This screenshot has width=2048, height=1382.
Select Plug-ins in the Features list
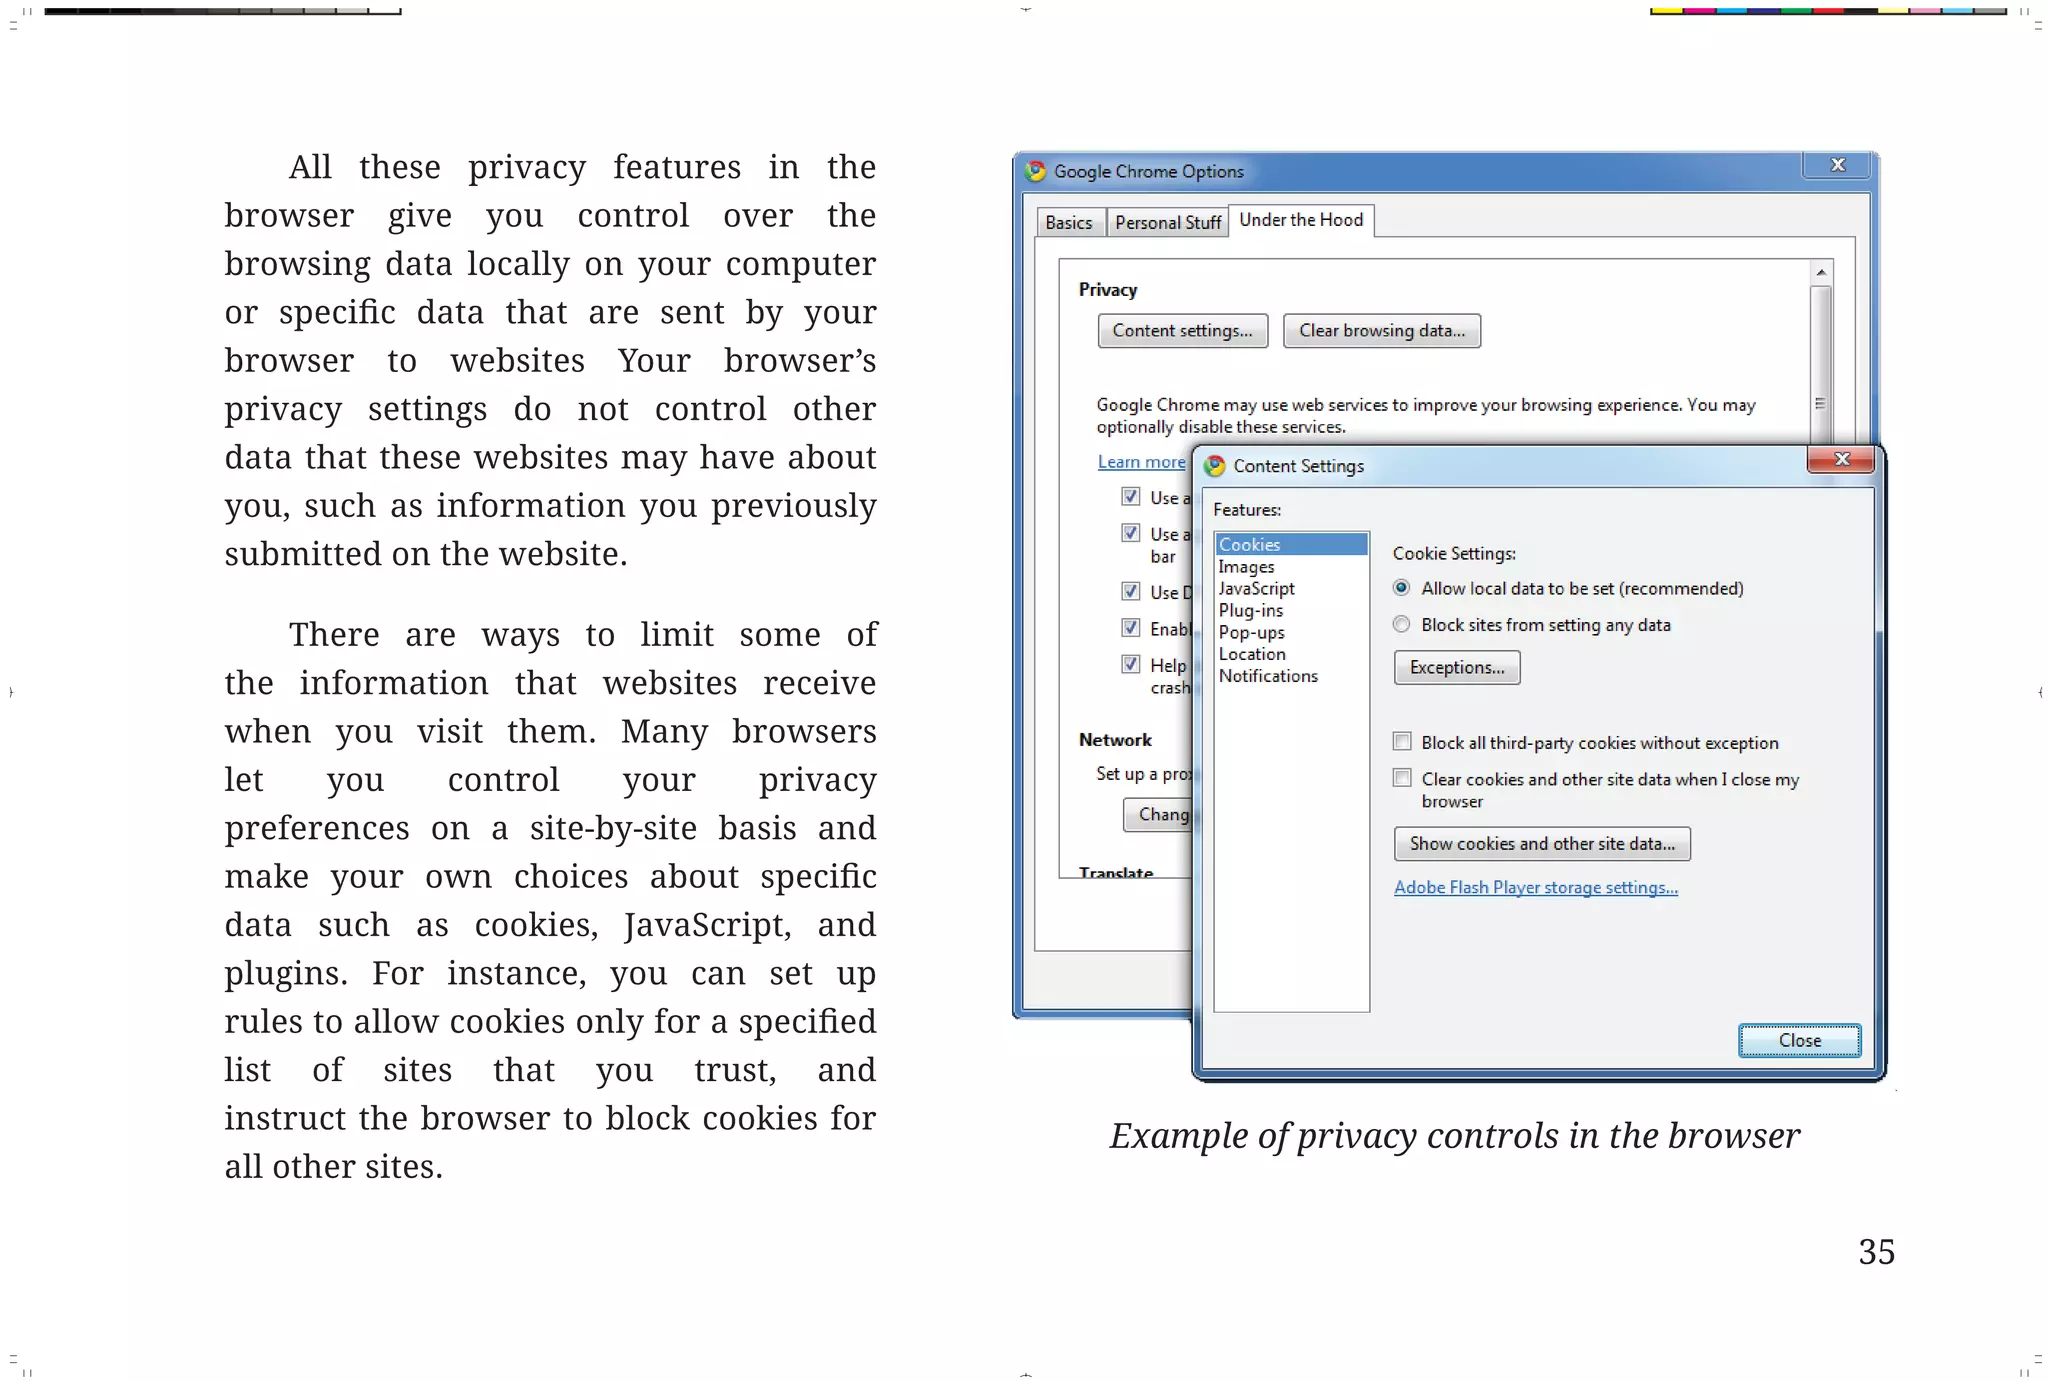(x=1291, y=610)
